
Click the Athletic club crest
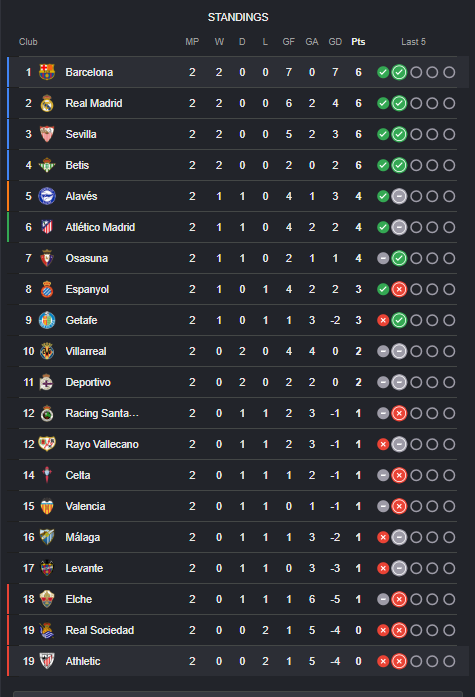coord(47,661)
